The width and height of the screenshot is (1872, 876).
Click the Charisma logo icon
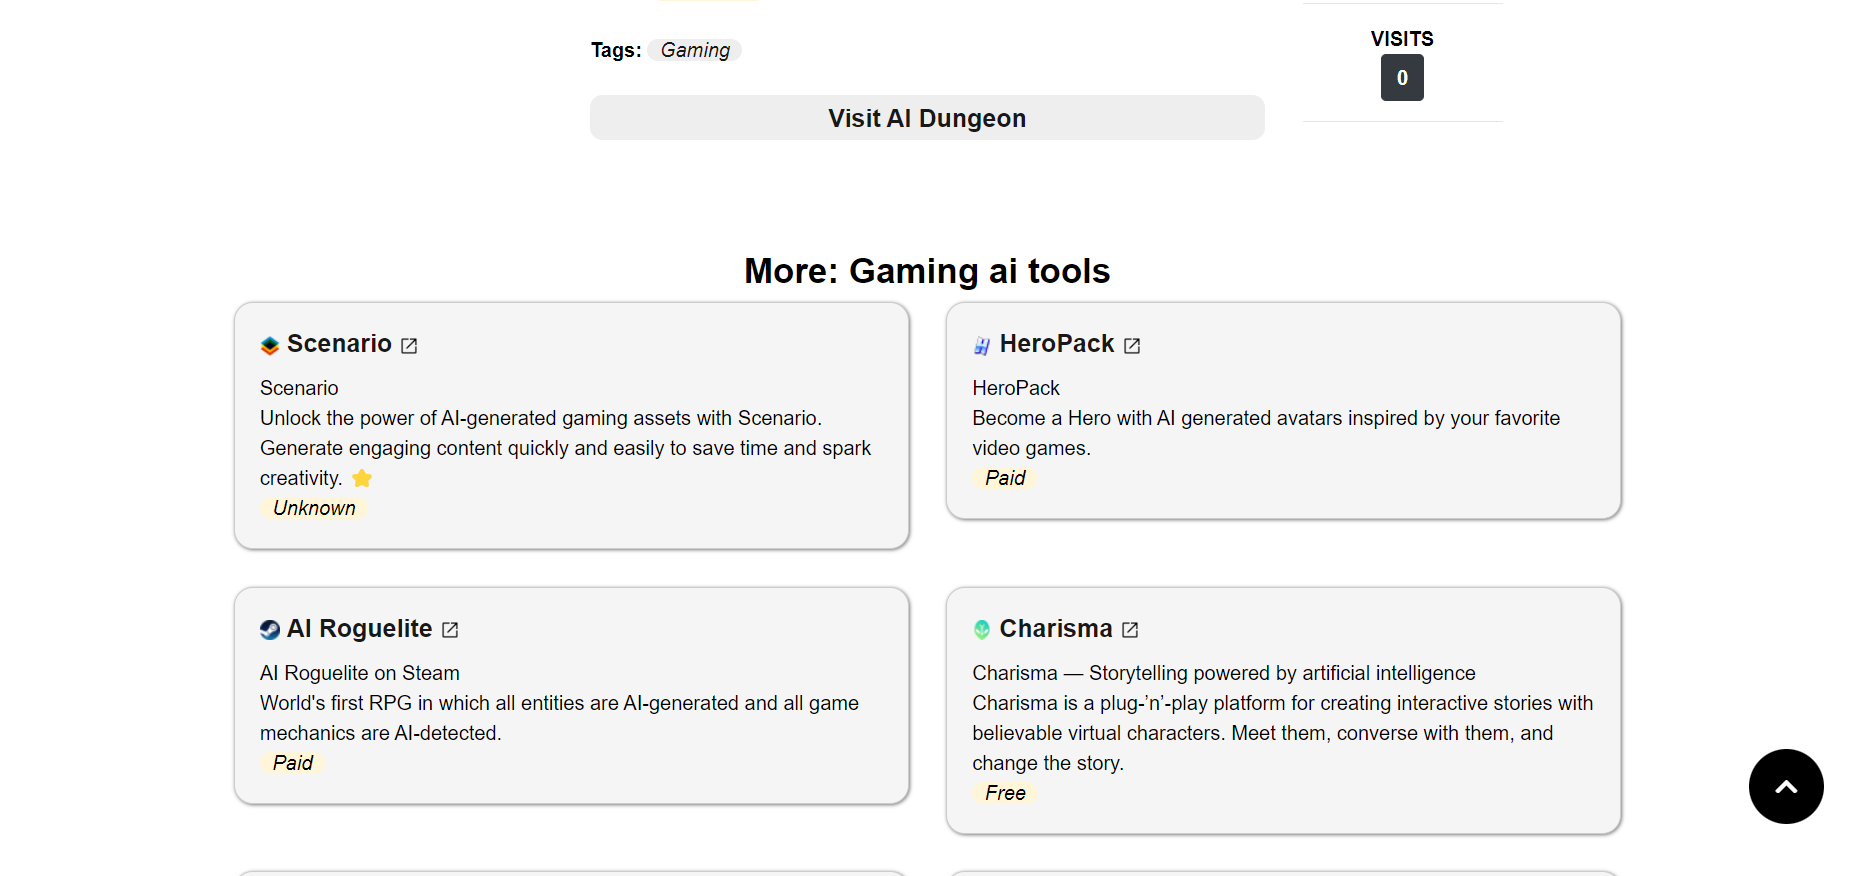(982, 630)
